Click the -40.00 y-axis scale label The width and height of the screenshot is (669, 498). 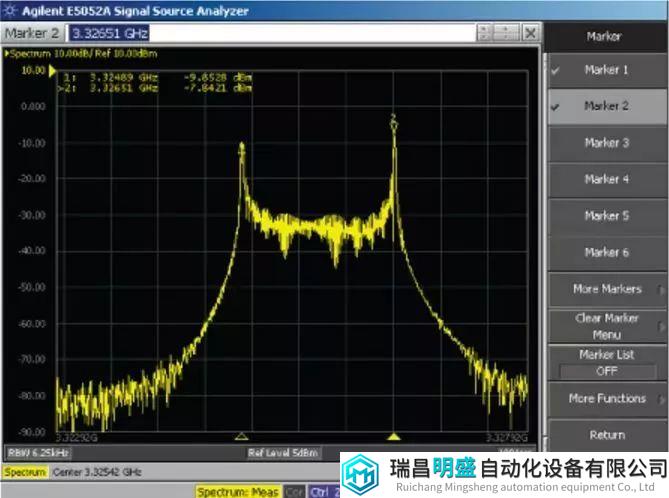(32, 251)
